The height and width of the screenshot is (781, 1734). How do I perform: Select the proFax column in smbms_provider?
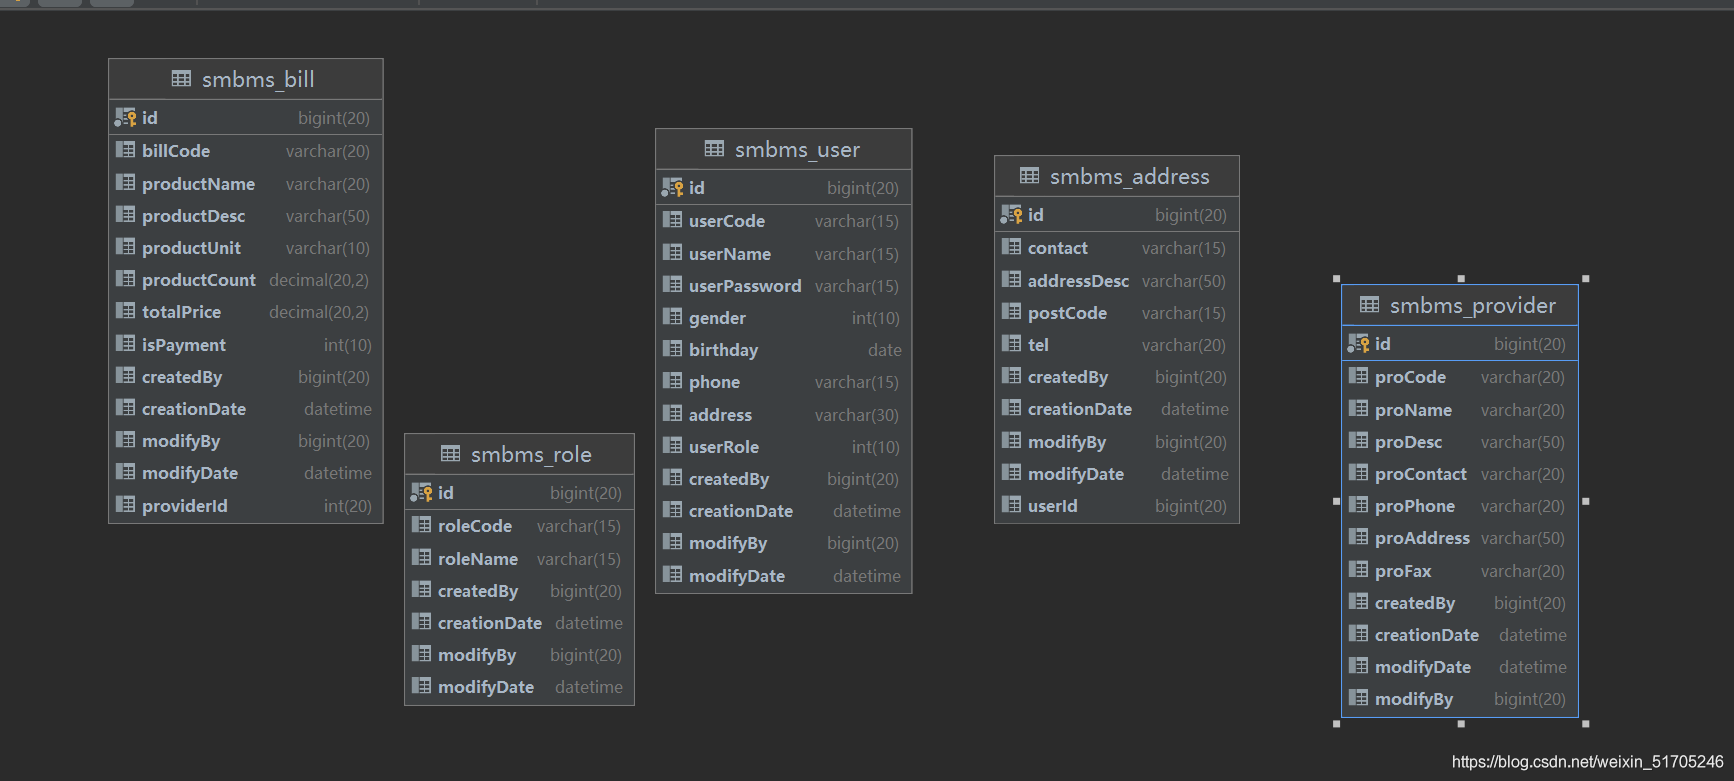1460,571
